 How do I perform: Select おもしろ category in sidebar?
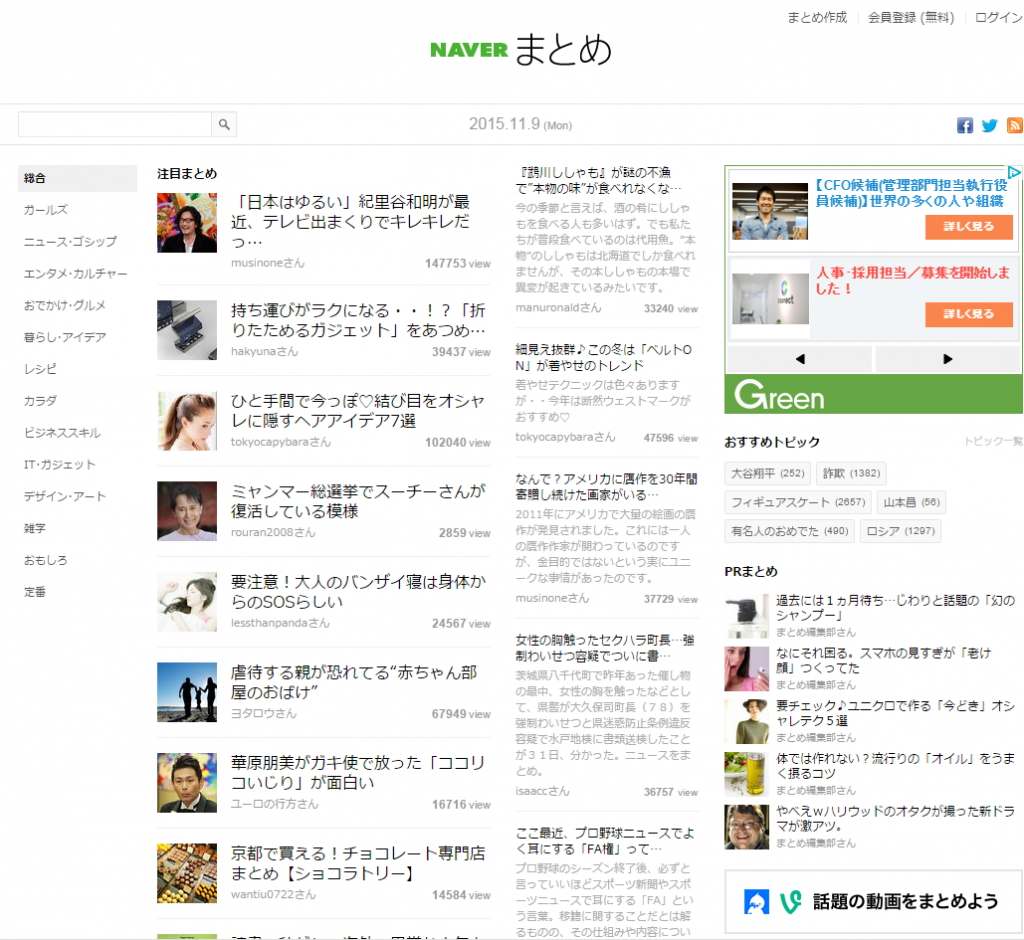(x=46, y=560)
